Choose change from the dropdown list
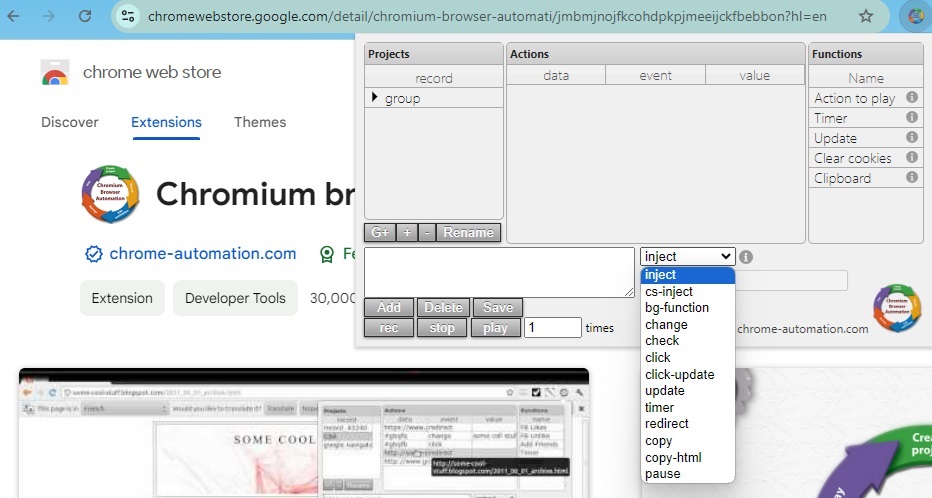 (x=688, y=324)
